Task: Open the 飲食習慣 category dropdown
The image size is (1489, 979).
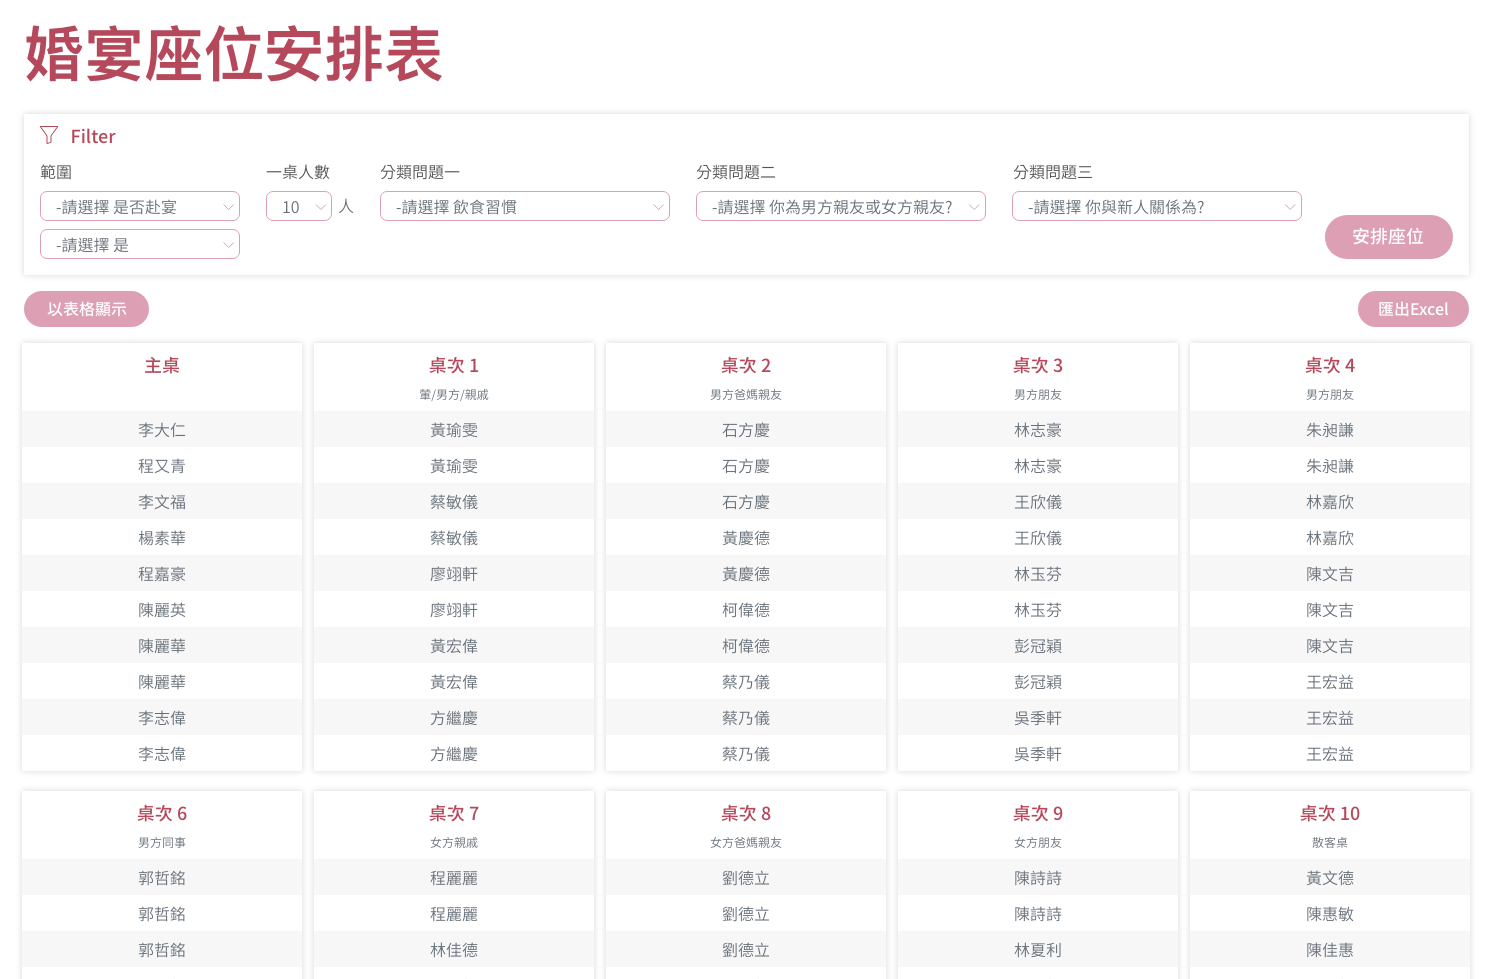Action: click(x=524, y=207)
